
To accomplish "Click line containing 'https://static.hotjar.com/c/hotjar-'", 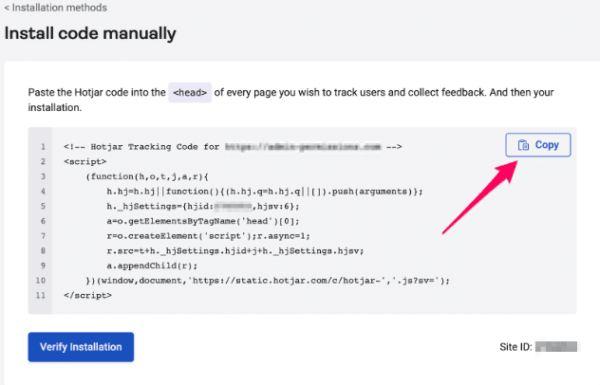I will point(267,281).
